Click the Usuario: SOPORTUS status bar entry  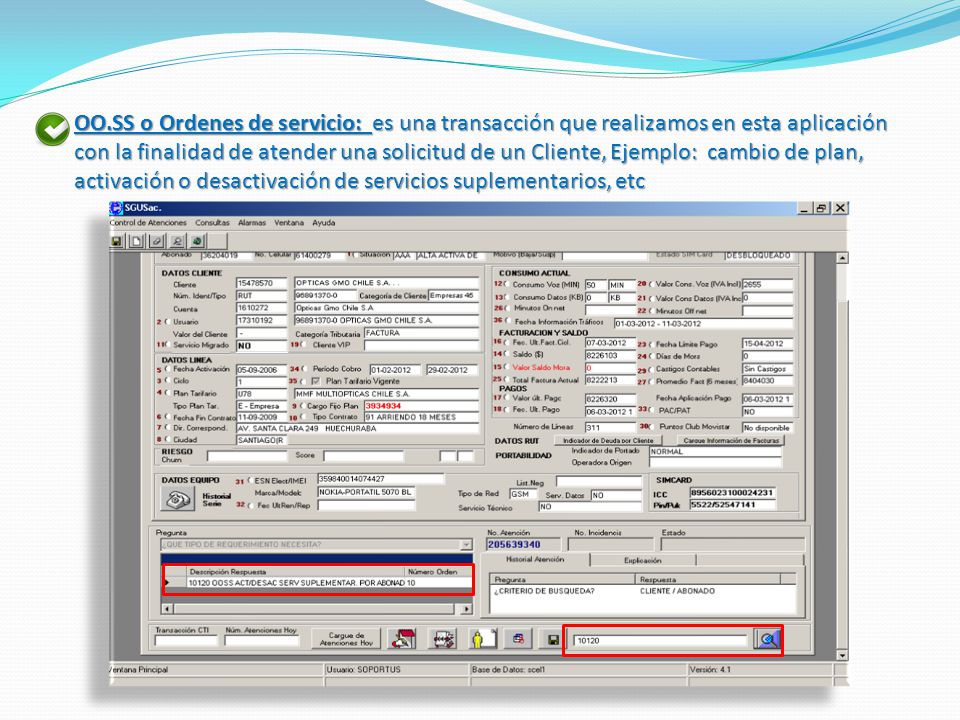click(x=397, y=670)
